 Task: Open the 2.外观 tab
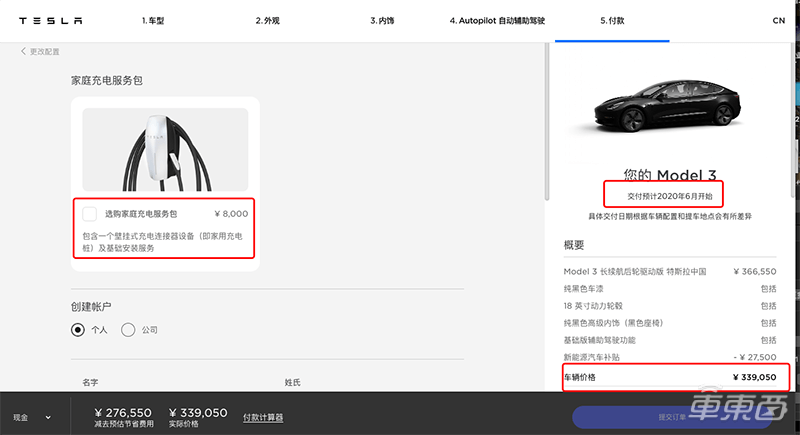click(x=267, y=21)
